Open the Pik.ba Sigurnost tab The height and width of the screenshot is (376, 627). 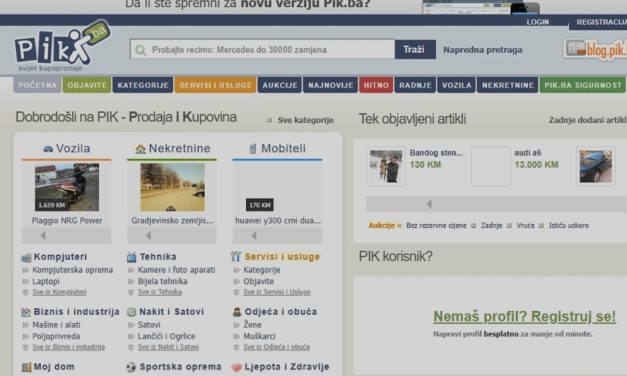pyautogui.click(x=583, y=85)
